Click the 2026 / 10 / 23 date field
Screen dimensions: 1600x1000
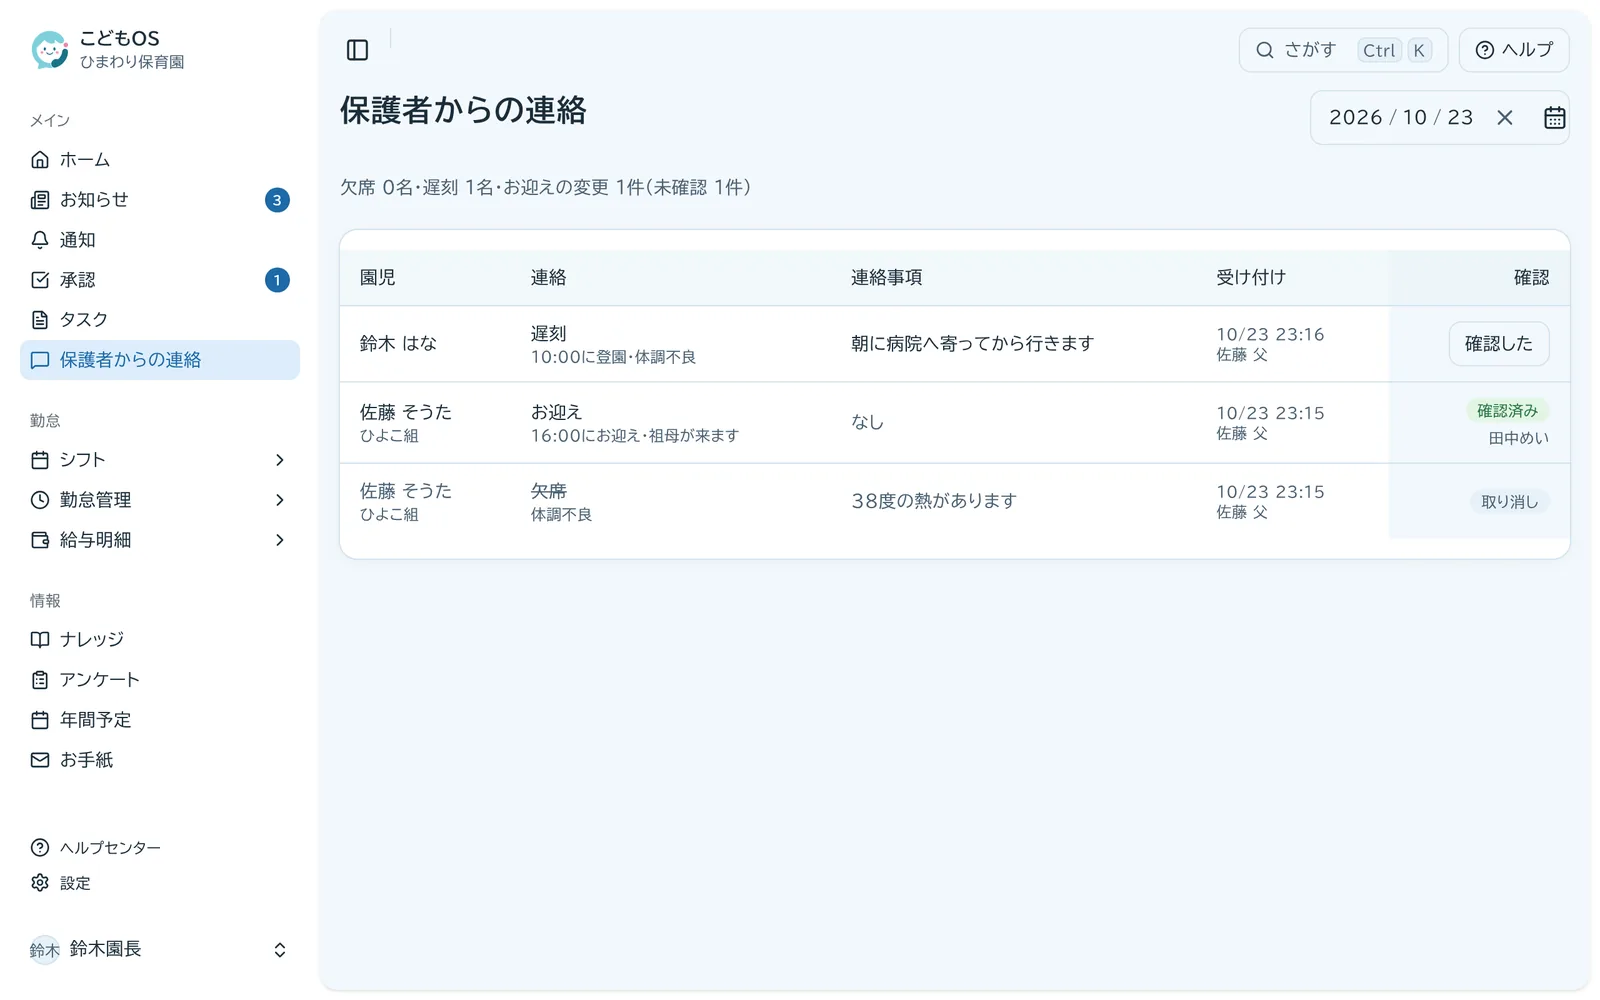[1439, 118]
